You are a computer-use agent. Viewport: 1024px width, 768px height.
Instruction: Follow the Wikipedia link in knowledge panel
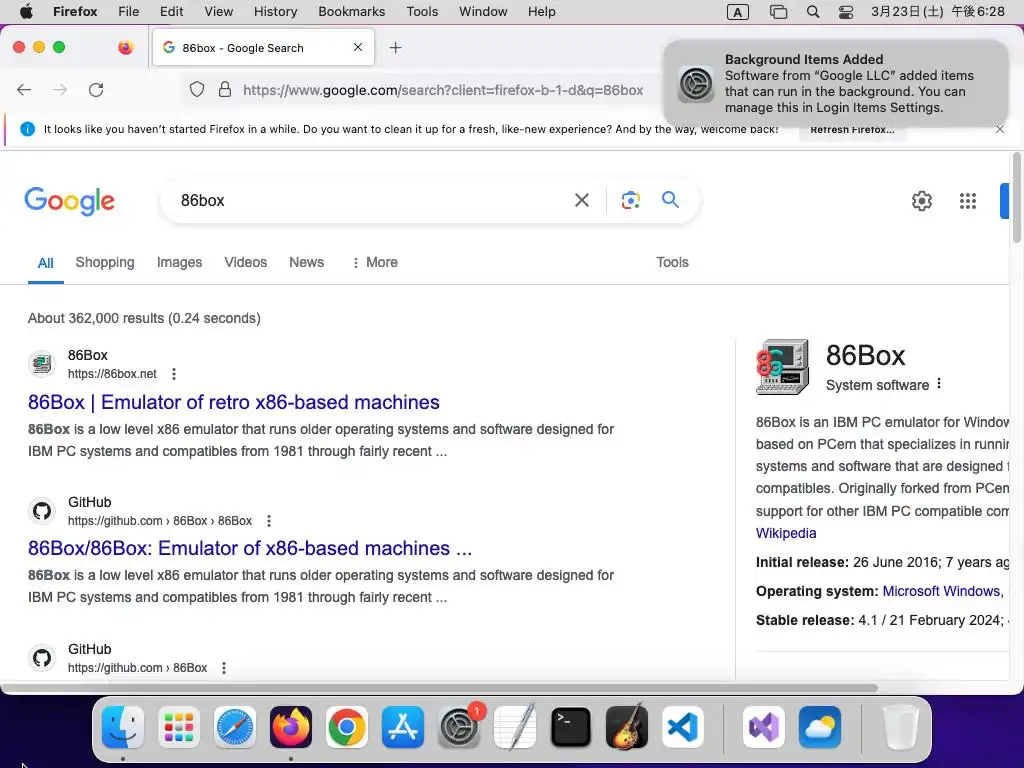click(x=786, y=534)
